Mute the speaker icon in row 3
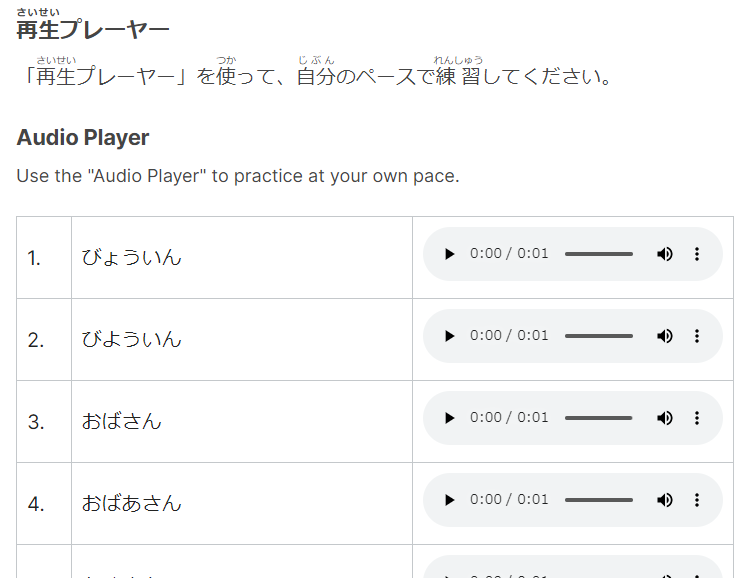The width and height of the screenshot is (747, 578). 665,418
